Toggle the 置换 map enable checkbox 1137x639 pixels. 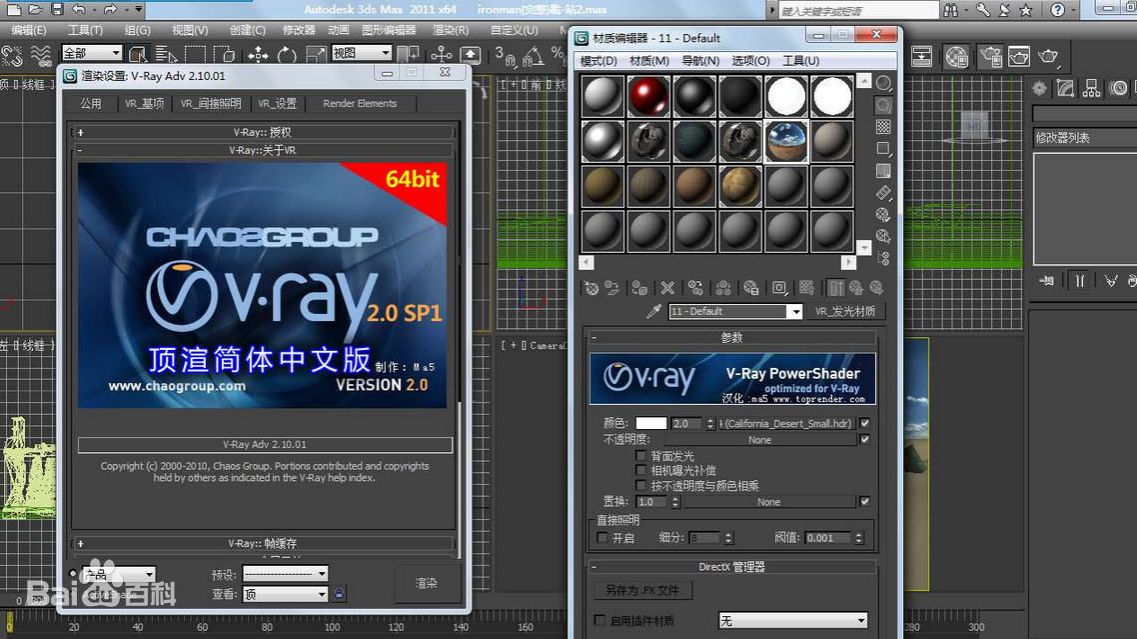click(864, 501)
